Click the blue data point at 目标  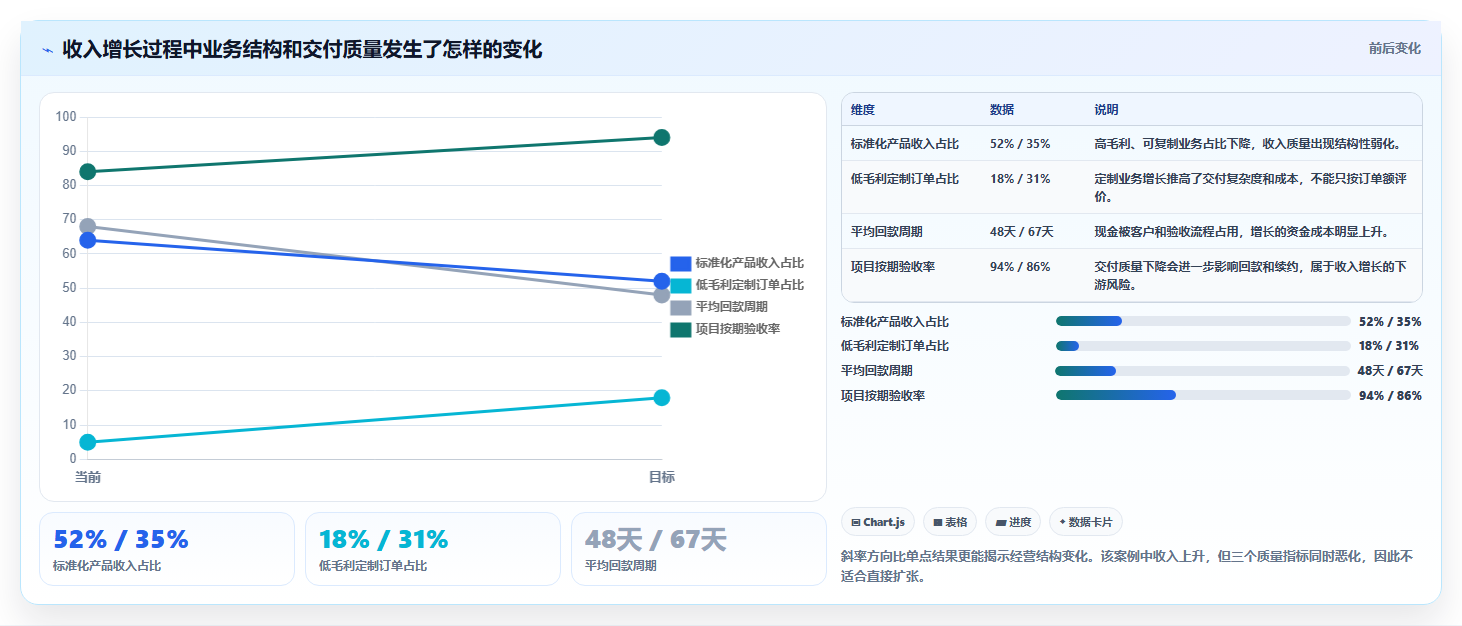tap(661, 281)
